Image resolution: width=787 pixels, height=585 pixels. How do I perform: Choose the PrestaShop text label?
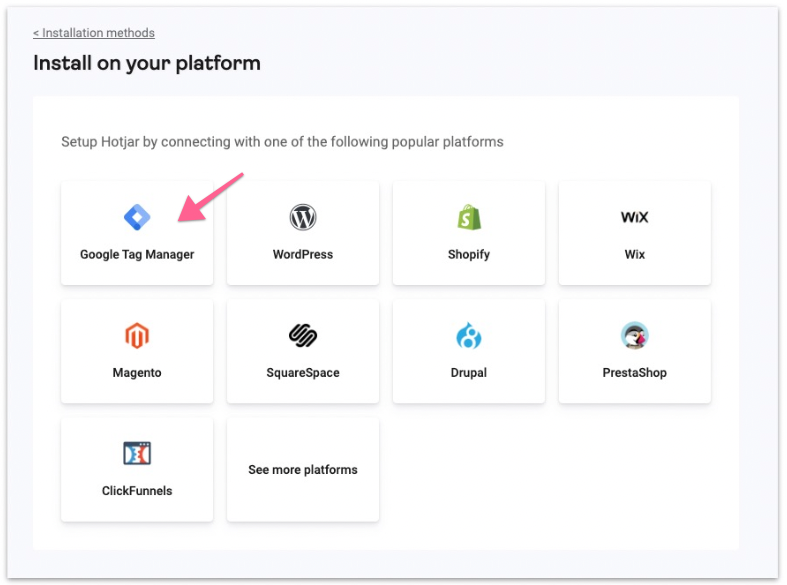tap(635, 373)
